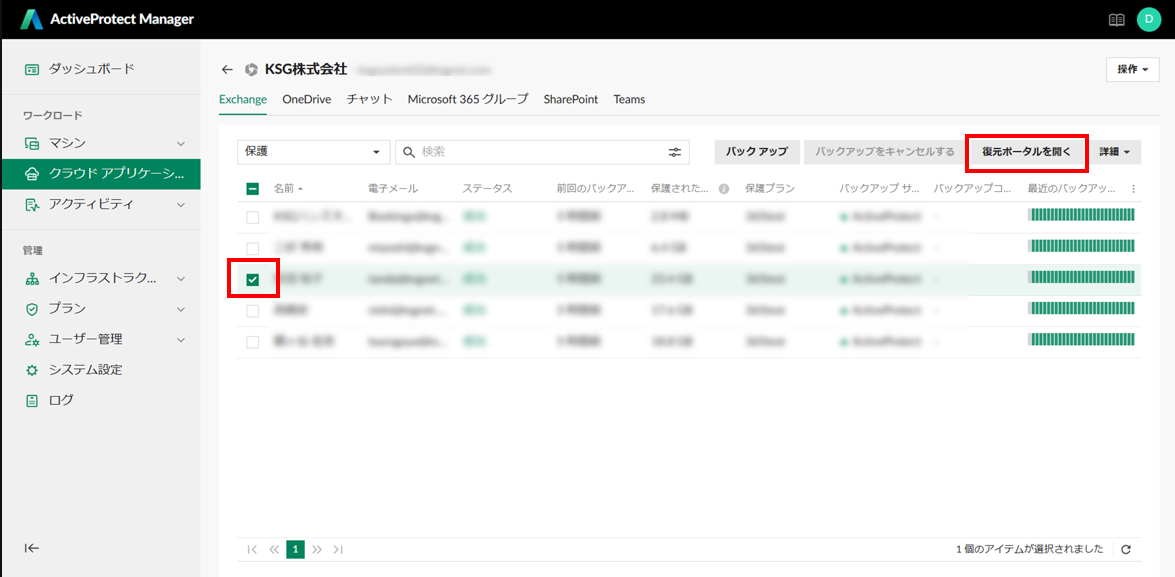Image resolution: width=1175 pixels, height=577 pixels.
Task: Collapse the sidebar with the arrow icon
Action: tap(31, 548)
